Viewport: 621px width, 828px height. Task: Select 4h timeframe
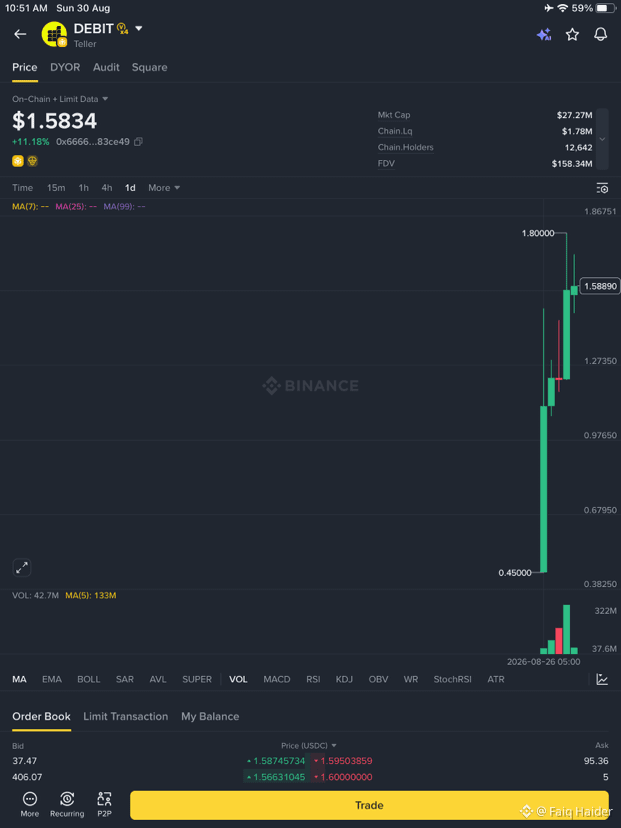[x=107, y=188]
